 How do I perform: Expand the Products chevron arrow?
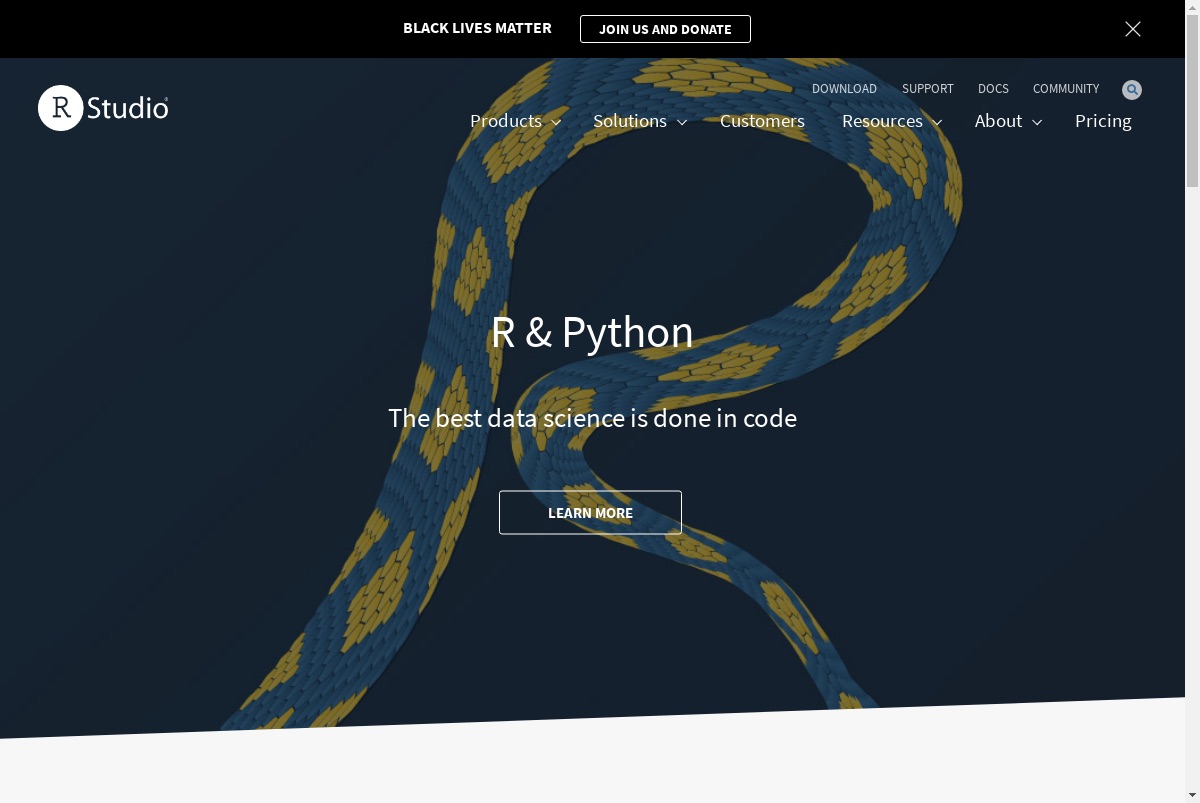tap(556, 122)
